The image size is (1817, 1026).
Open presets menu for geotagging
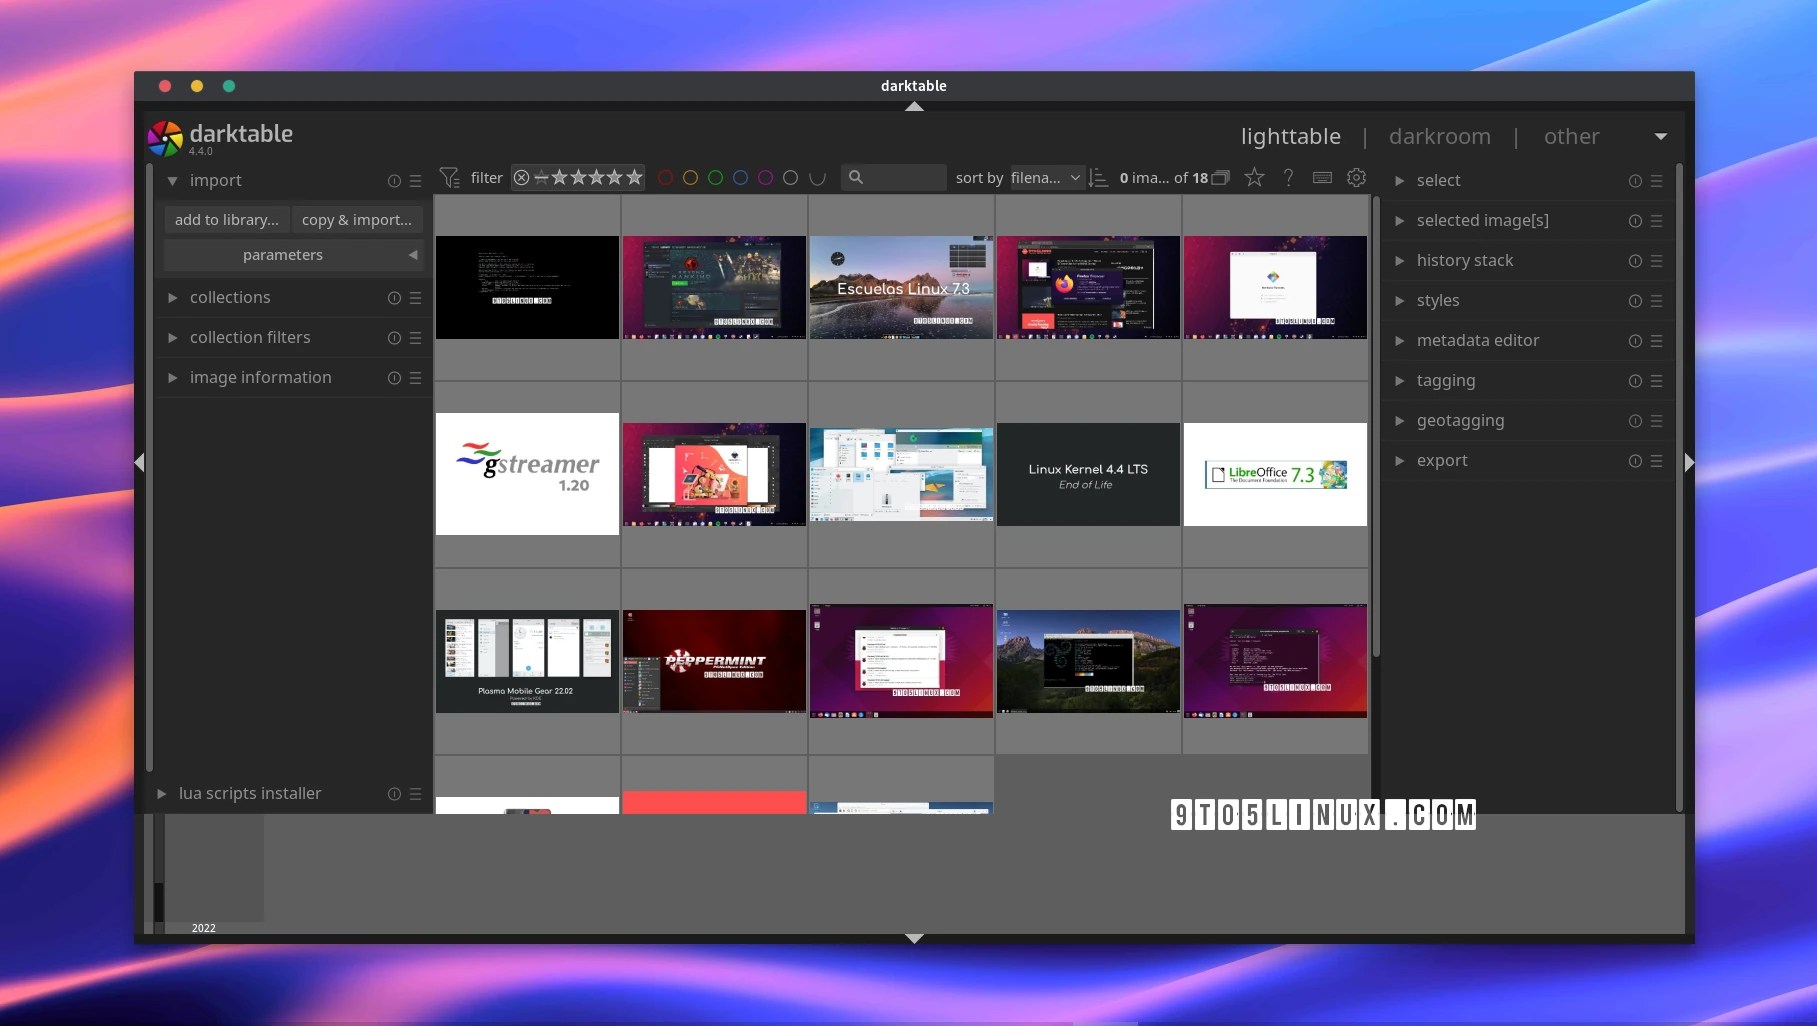(1656, 421)
